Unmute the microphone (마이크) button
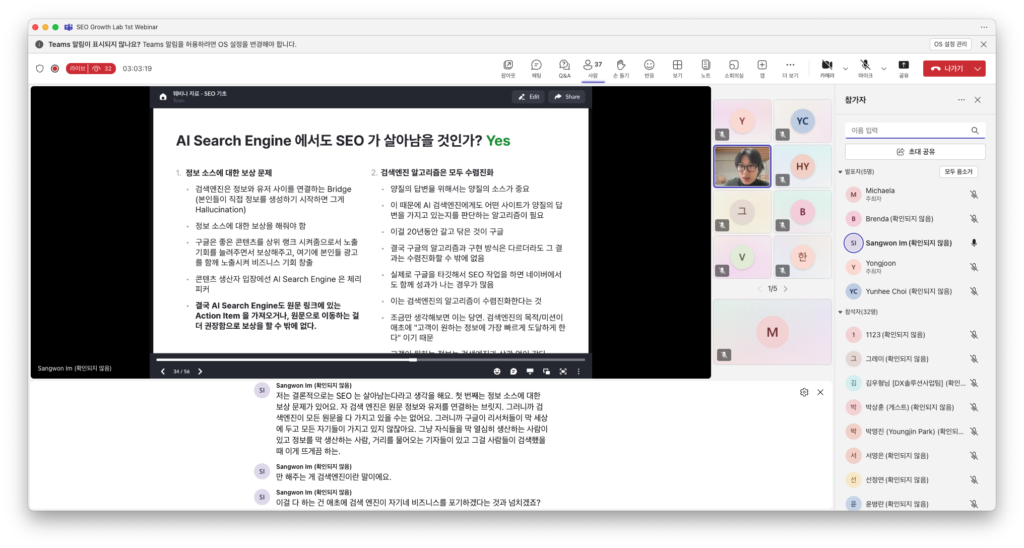The width and height of the screenshot is (1024, 548). [x=865, y=69]
